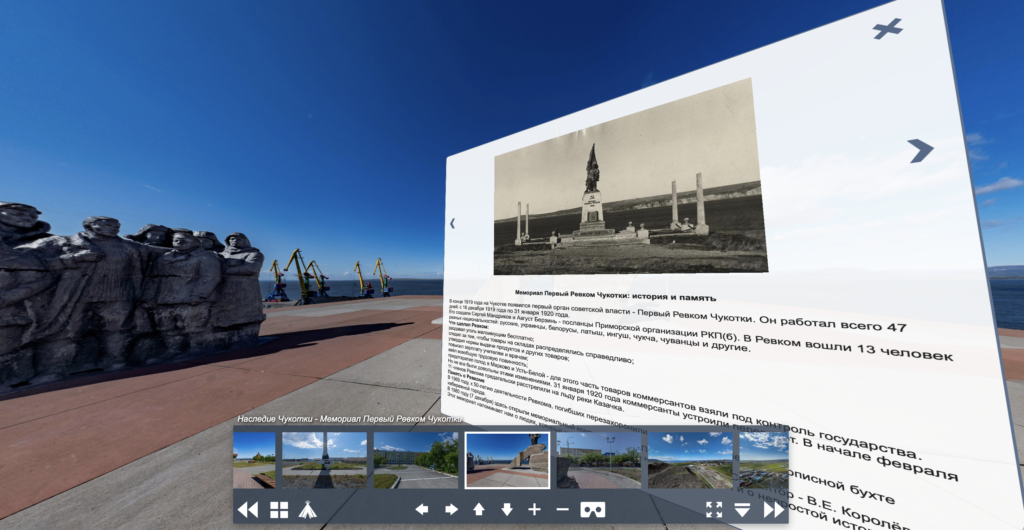Image resolution: width=1024 pixels, height=530 pixels.
Task: Tilt the view up with the arrow
Action: click(479, 510)
